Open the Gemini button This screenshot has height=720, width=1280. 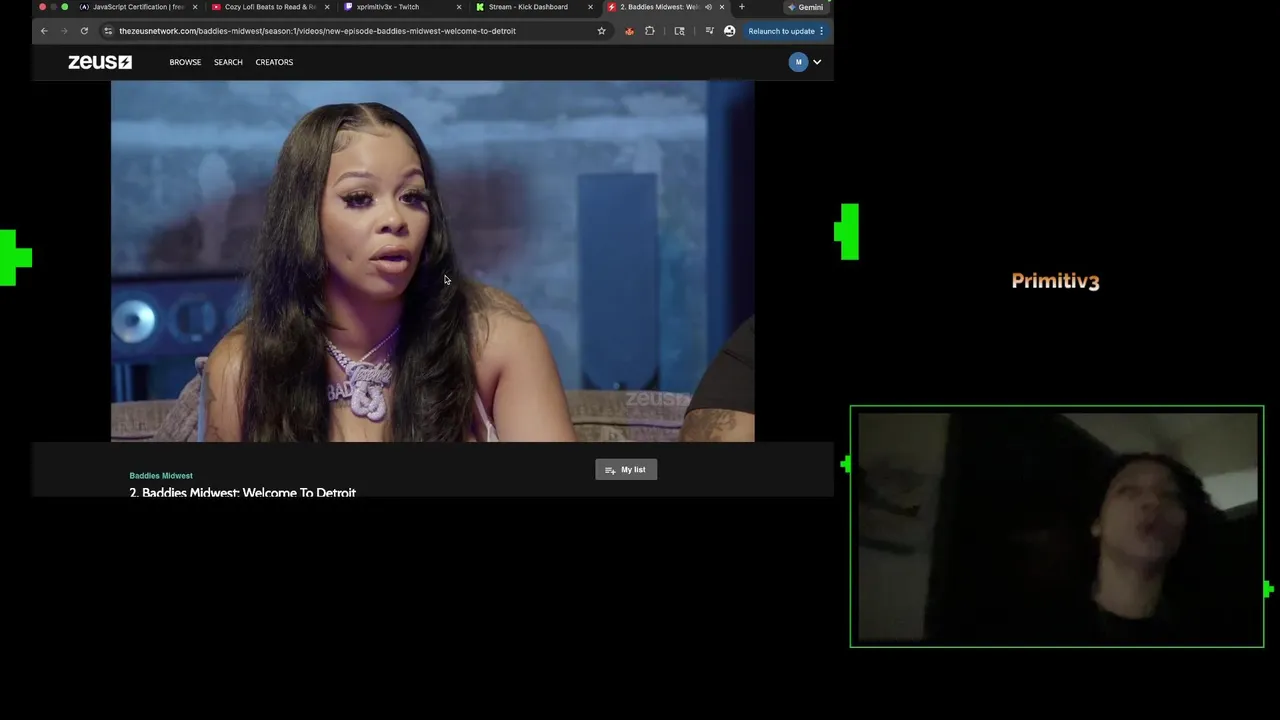tap(805, 7)
